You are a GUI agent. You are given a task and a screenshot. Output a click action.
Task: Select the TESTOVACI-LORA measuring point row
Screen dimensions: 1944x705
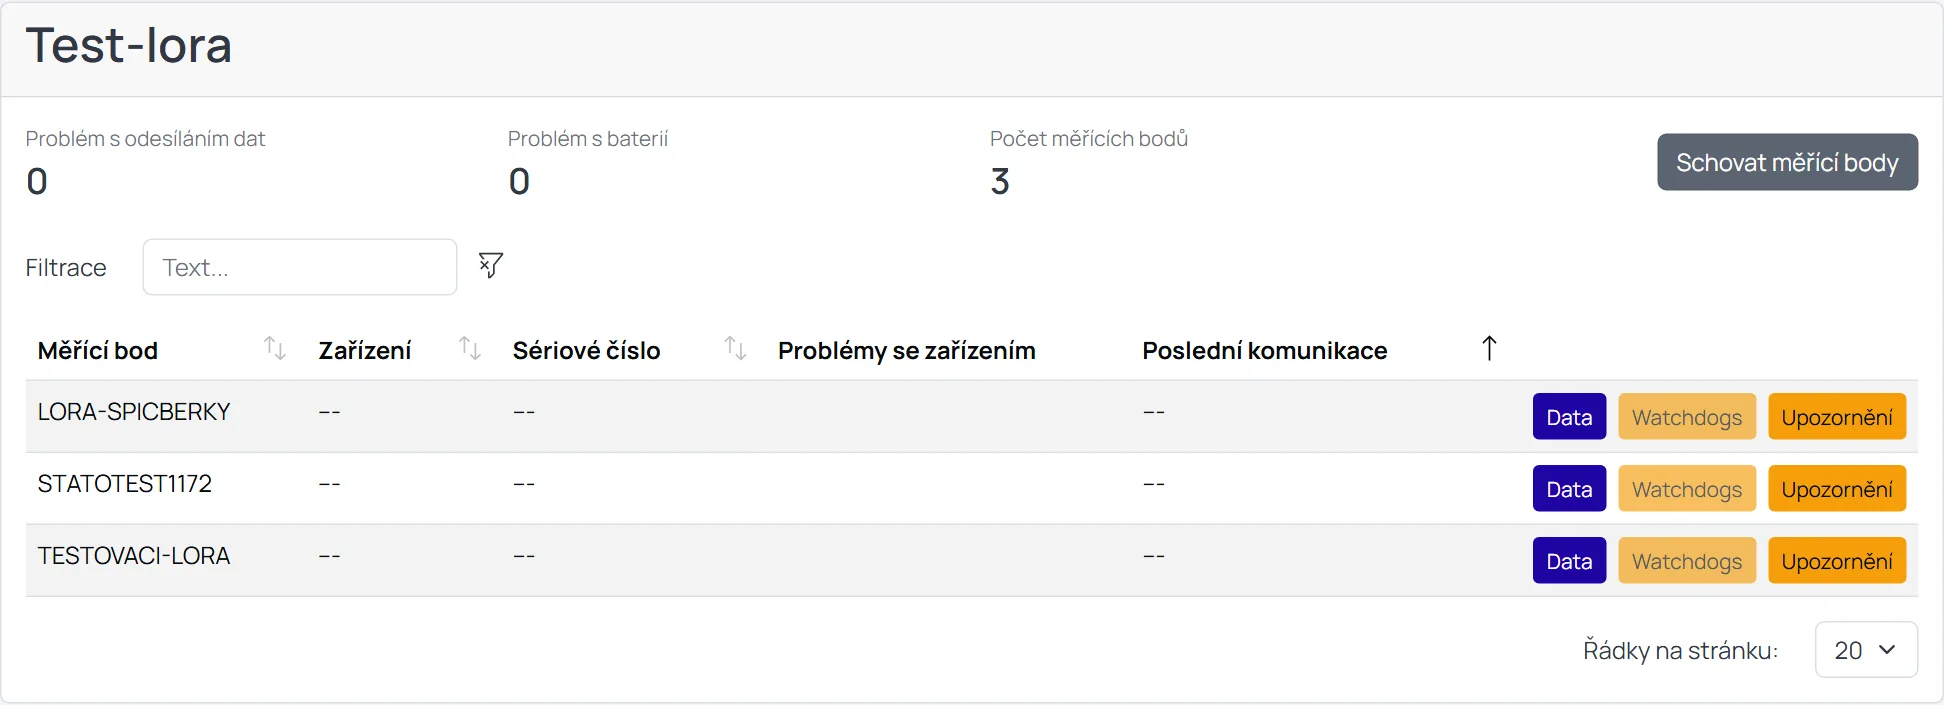tap(972, 560)
